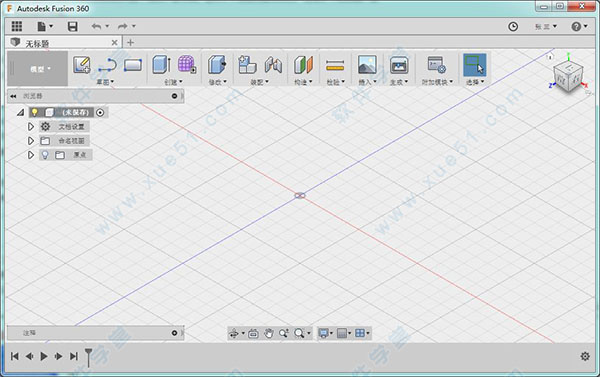The height and width of the screenshot is (377, 600).
Task: Open the 修改 dropdown menu
Action: pyautogui.click(x=217, y=82)
